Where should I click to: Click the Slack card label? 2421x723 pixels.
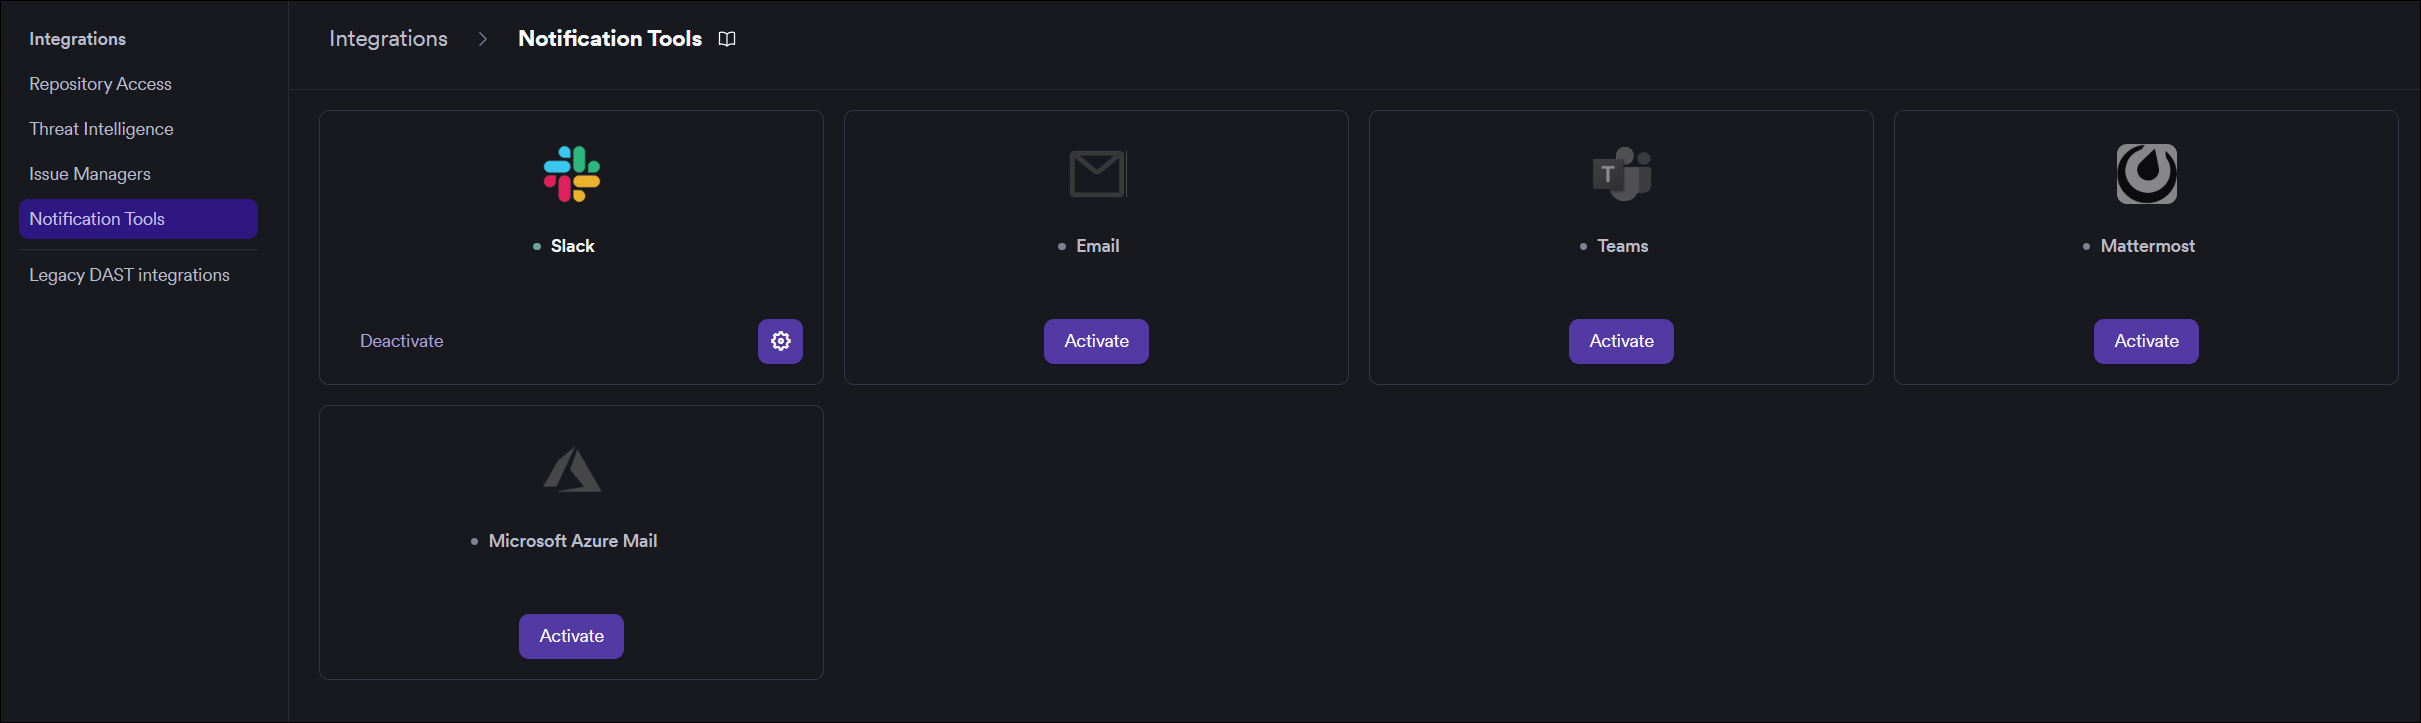point(572,246)
